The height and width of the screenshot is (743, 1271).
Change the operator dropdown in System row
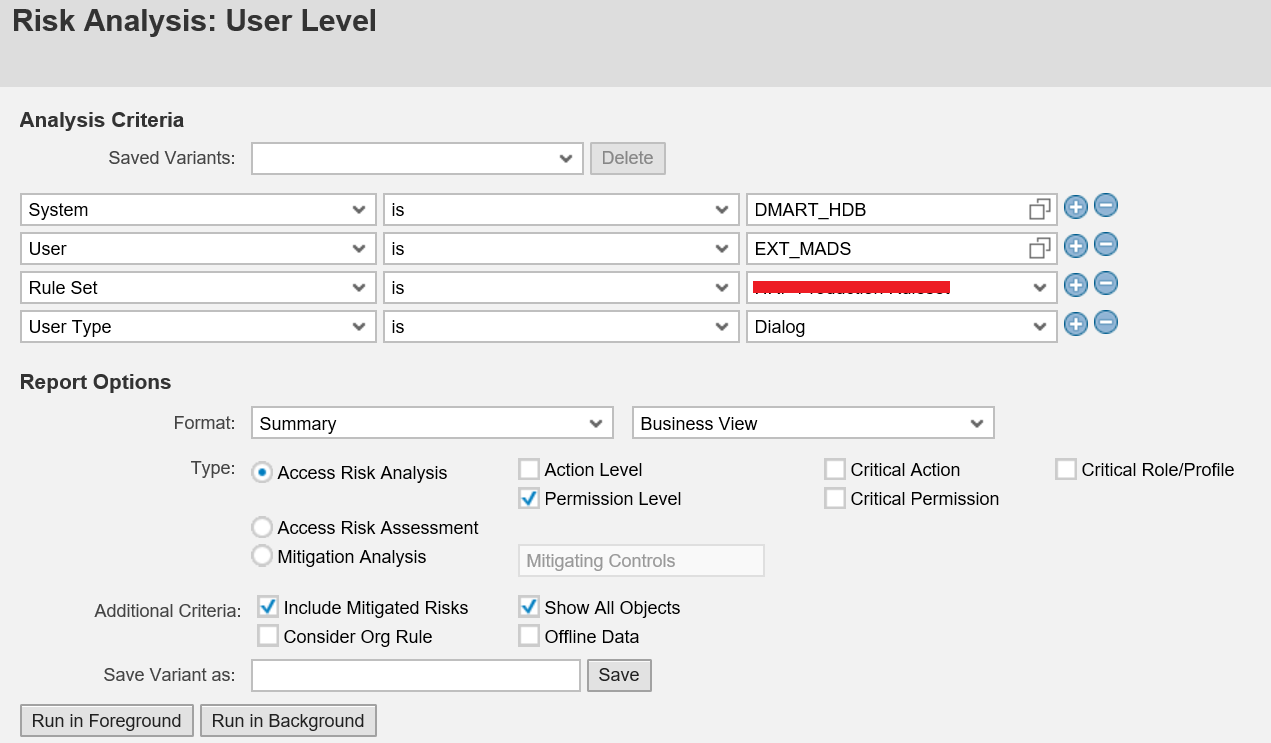(x=562, y=210)
